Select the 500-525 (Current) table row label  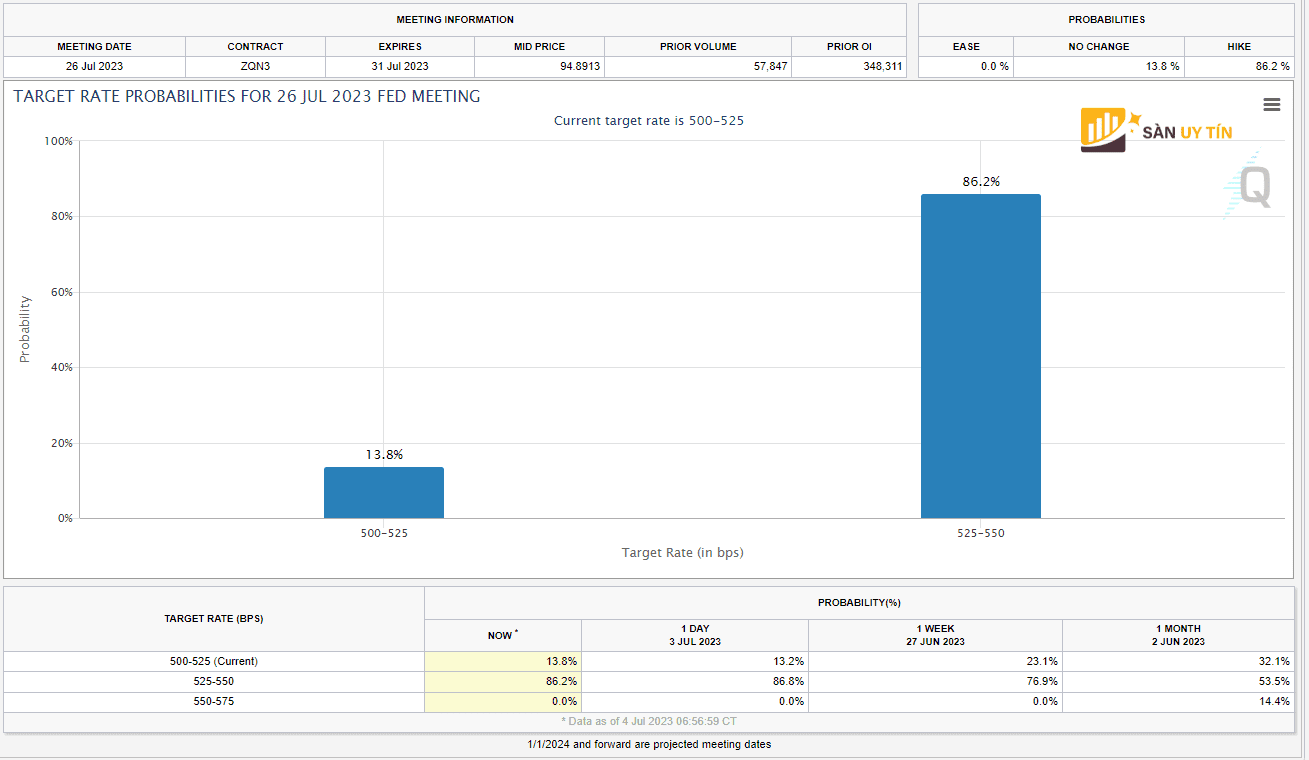214,661
